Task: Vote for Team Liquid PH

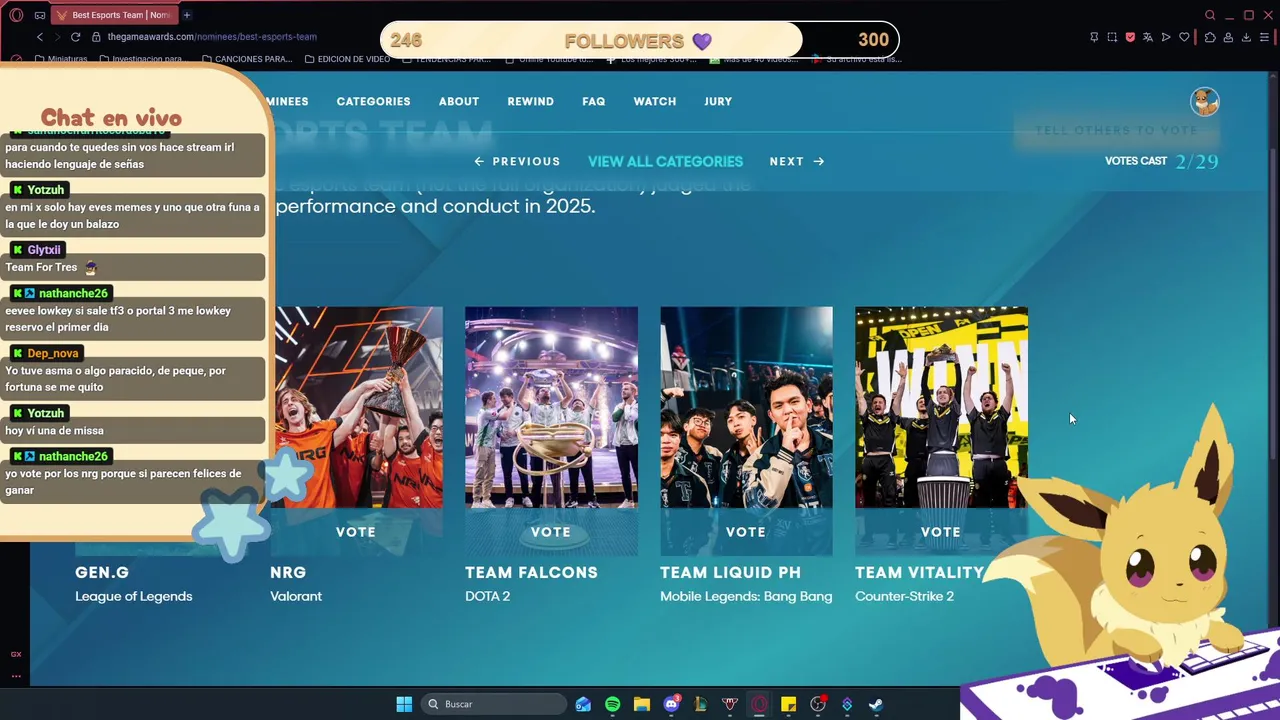Action: 746,532
